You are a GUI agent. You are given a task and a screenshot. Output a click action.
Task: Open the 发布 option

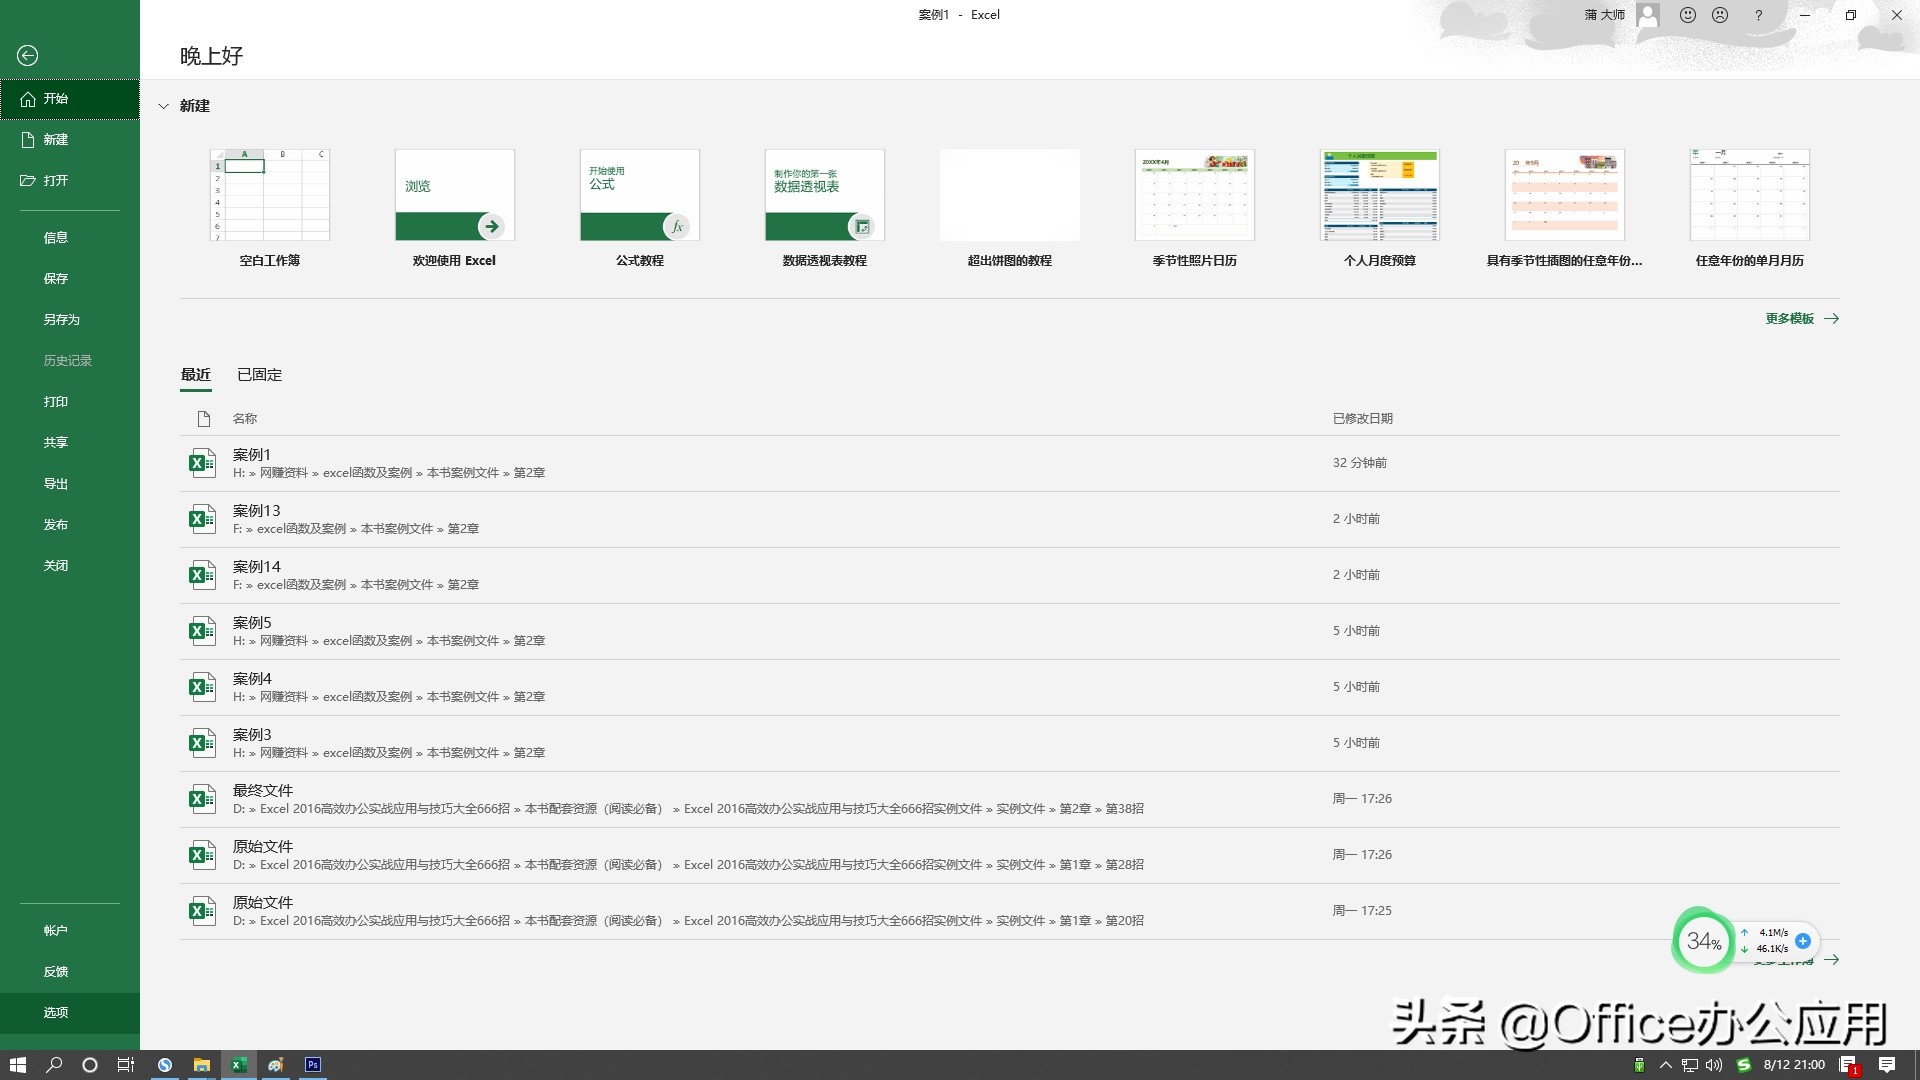click(x=70, y=525)
